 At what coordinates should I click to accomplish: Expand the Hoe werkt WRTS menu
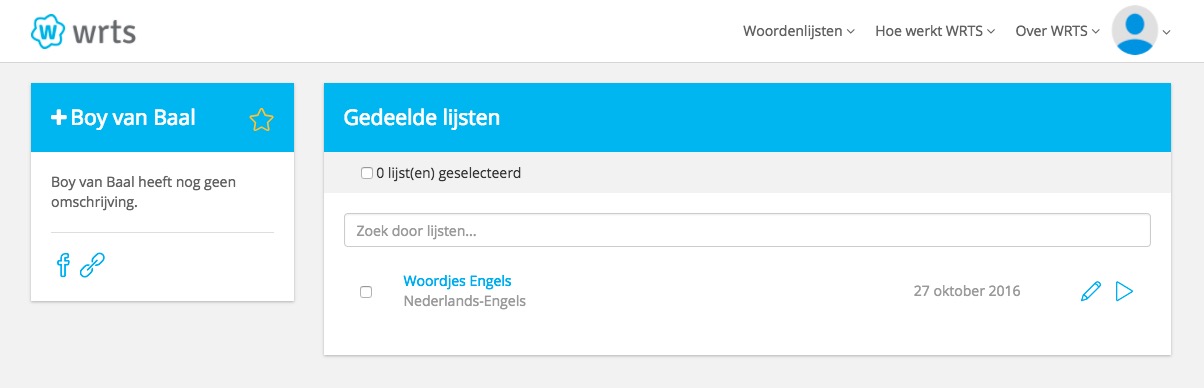[935, 31]
